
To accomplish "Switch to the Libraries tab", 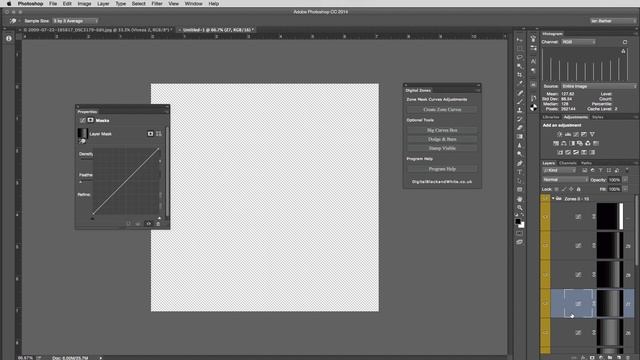I will click(551, 117).
